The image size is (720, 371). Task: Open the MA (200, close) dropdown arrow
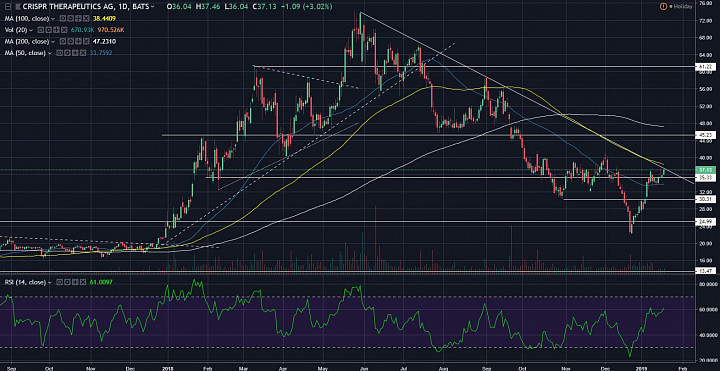click(x=53, y=42)
